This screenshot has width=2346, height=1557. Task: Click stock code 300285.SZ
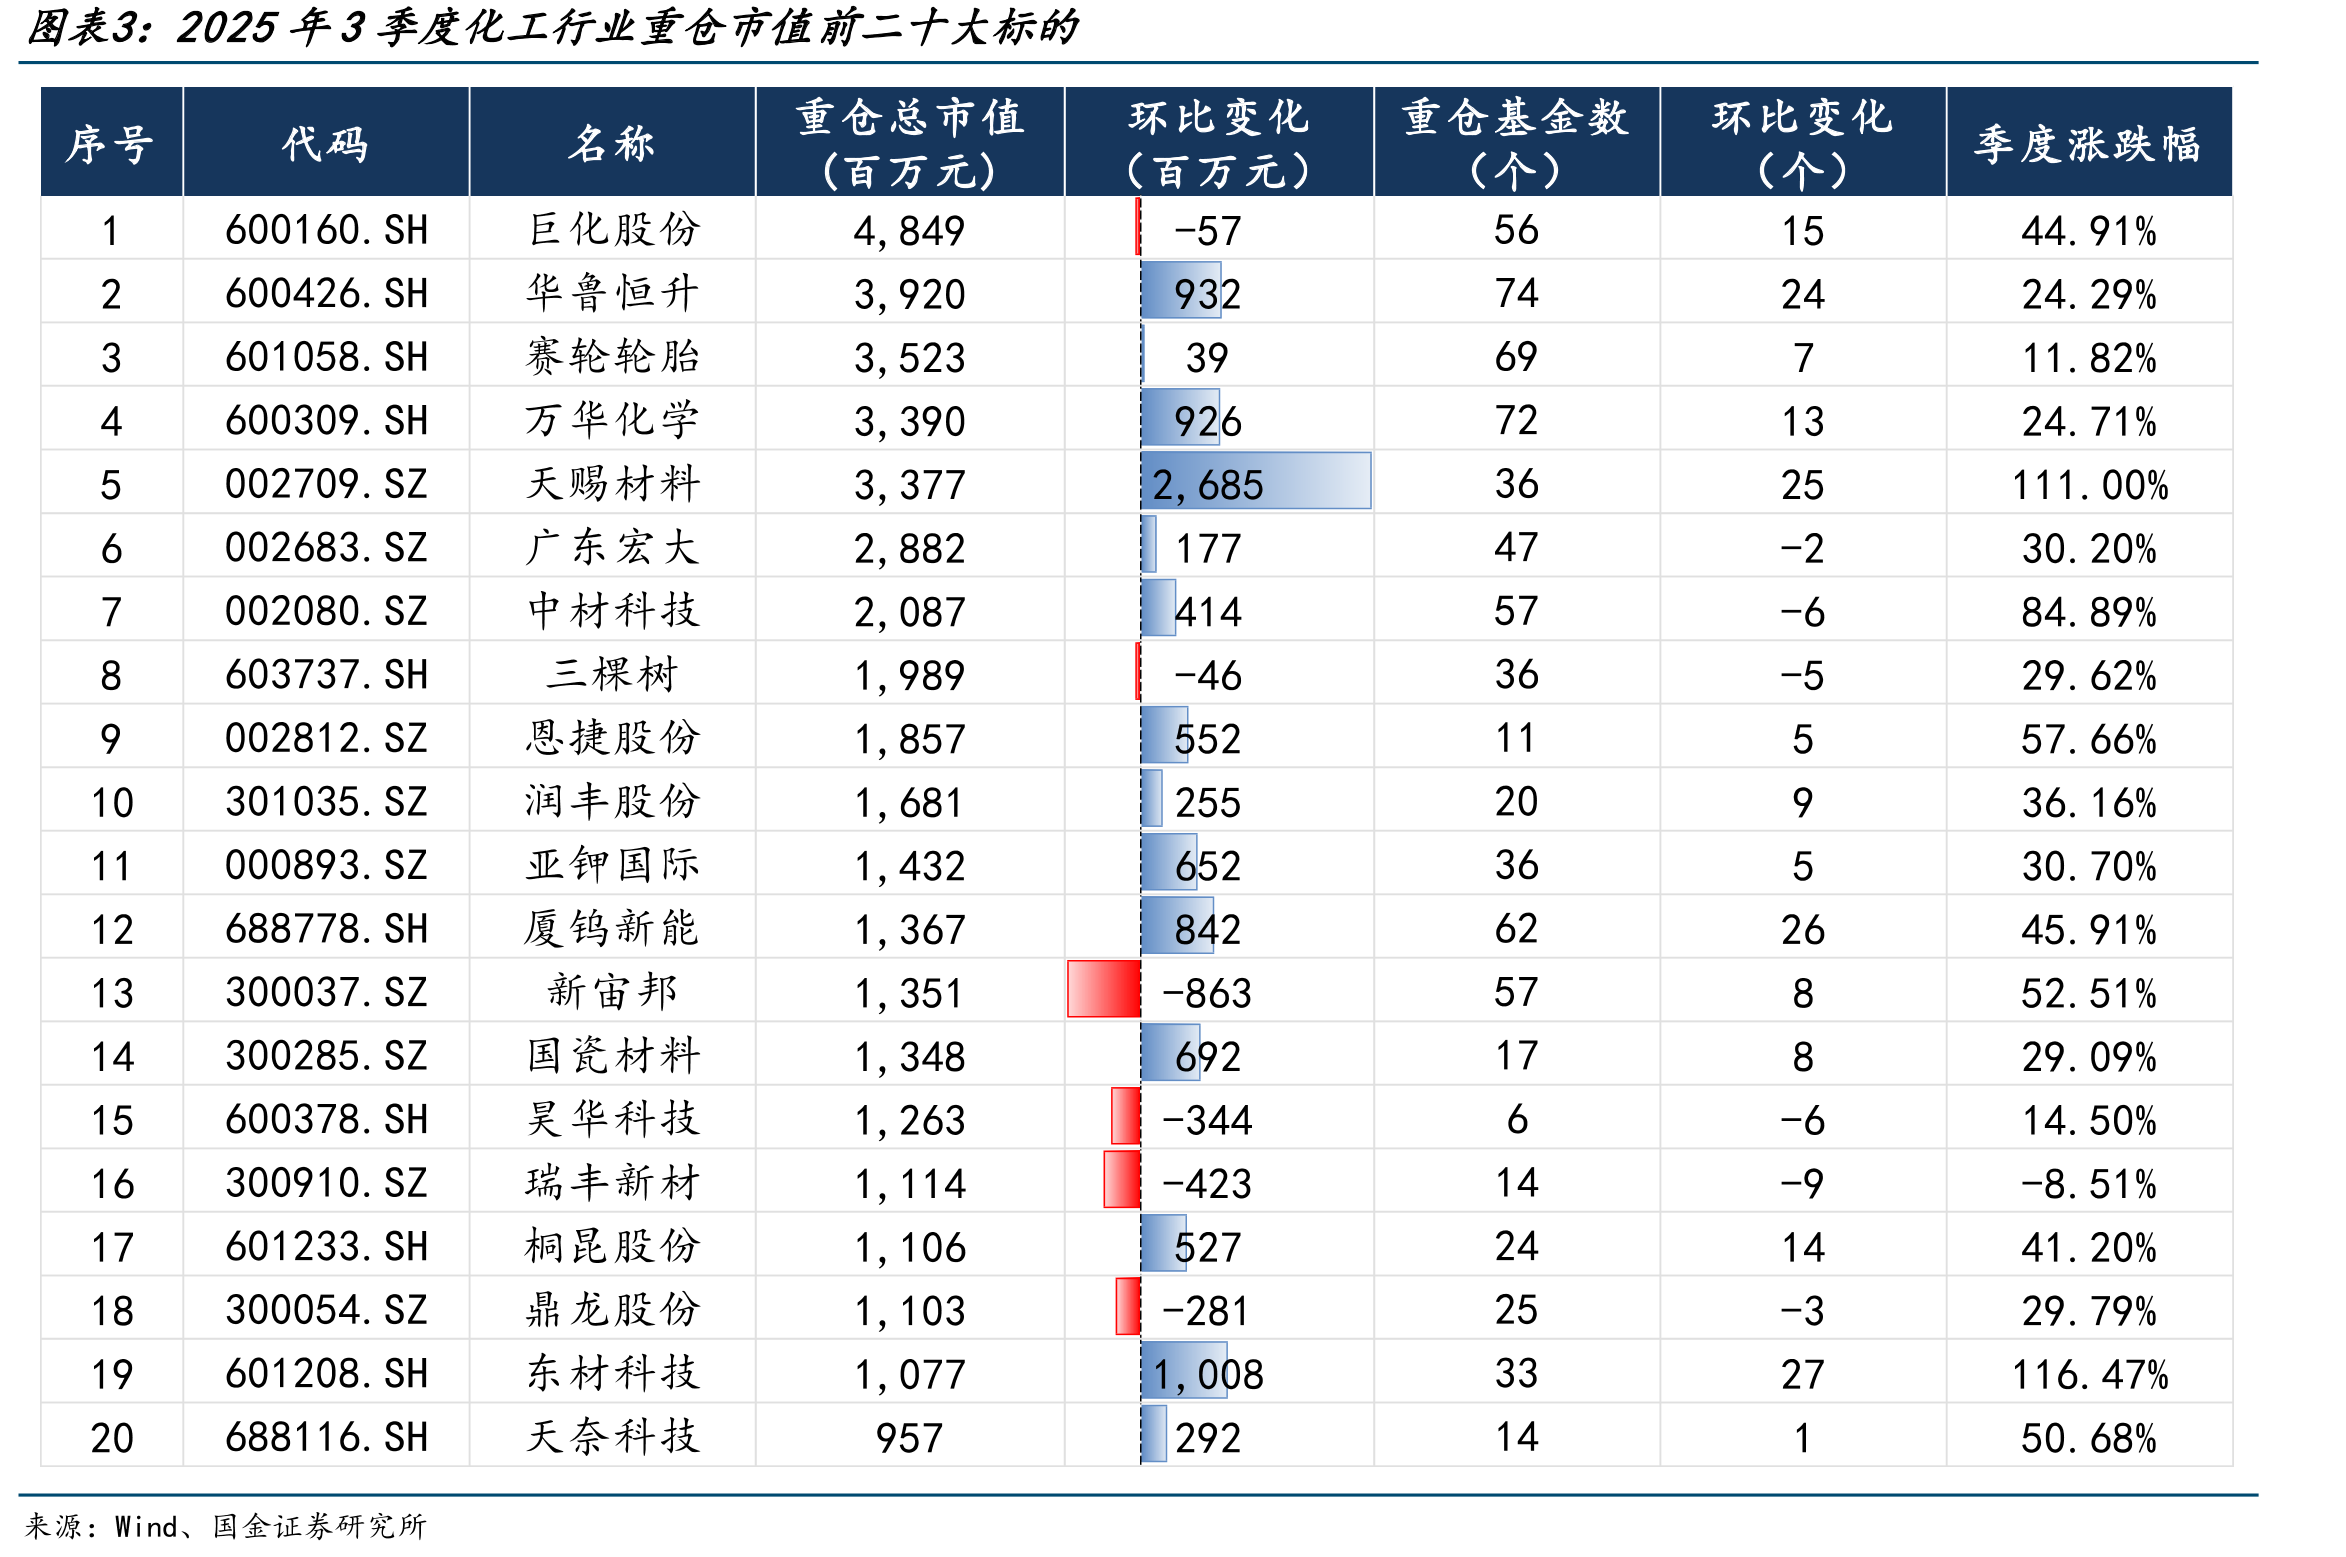pyautogui.click(x=326, y=1056)
